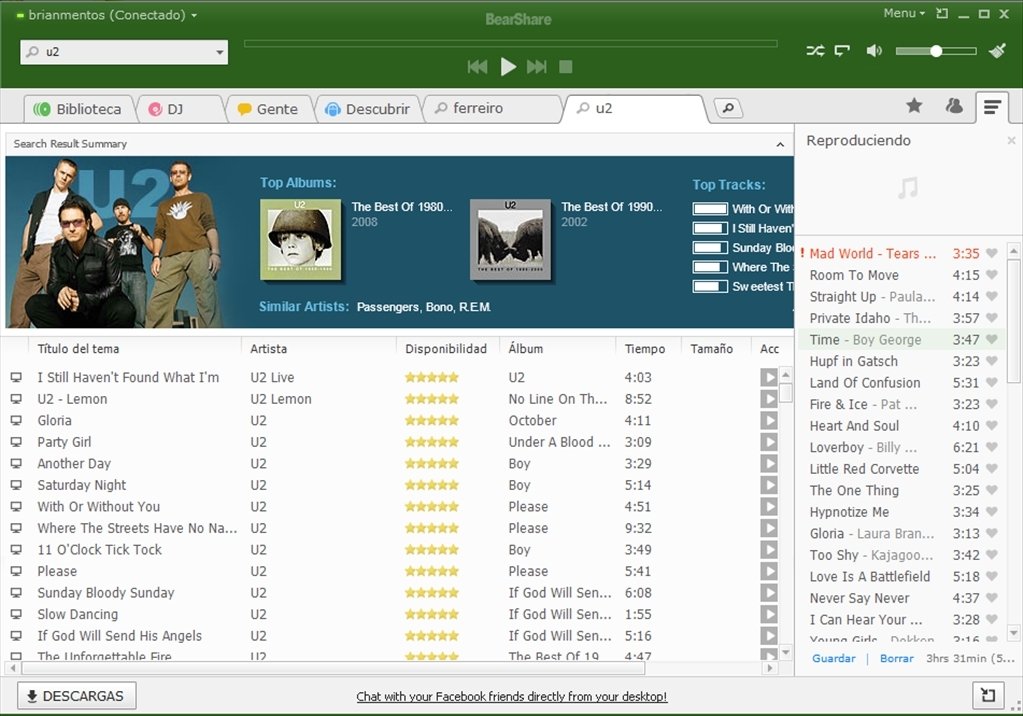Preview Sunday Bloody Sunday play button

[769, 593]
